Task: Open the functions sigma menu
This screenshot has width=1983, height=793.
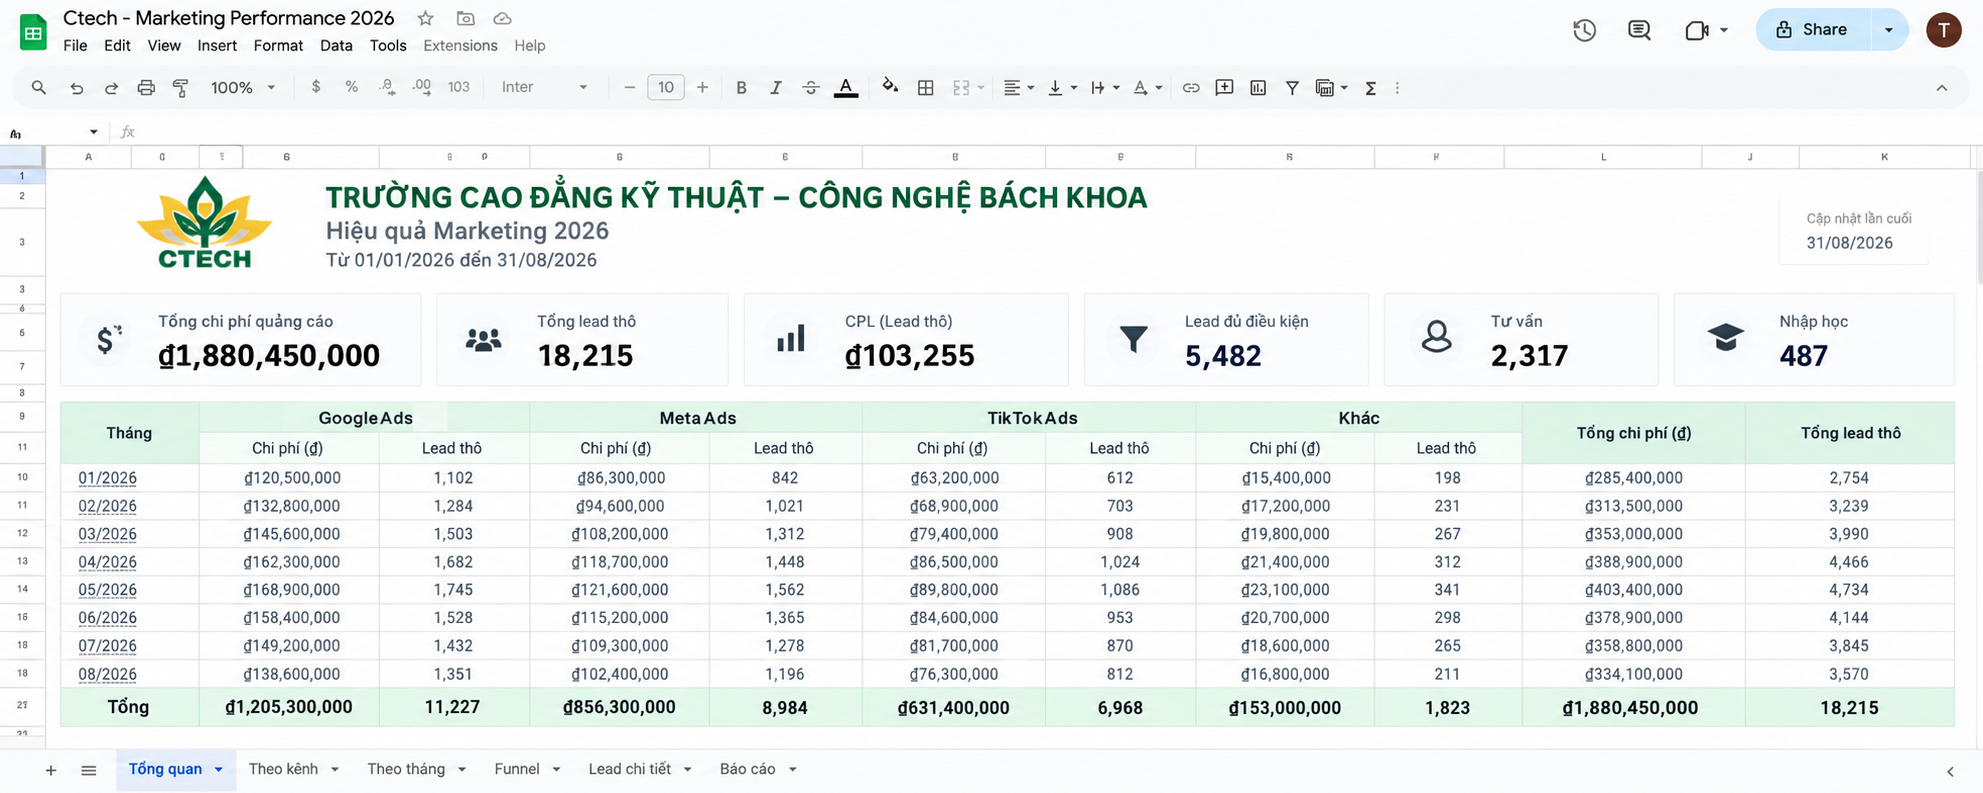Action: (1371, 88)
